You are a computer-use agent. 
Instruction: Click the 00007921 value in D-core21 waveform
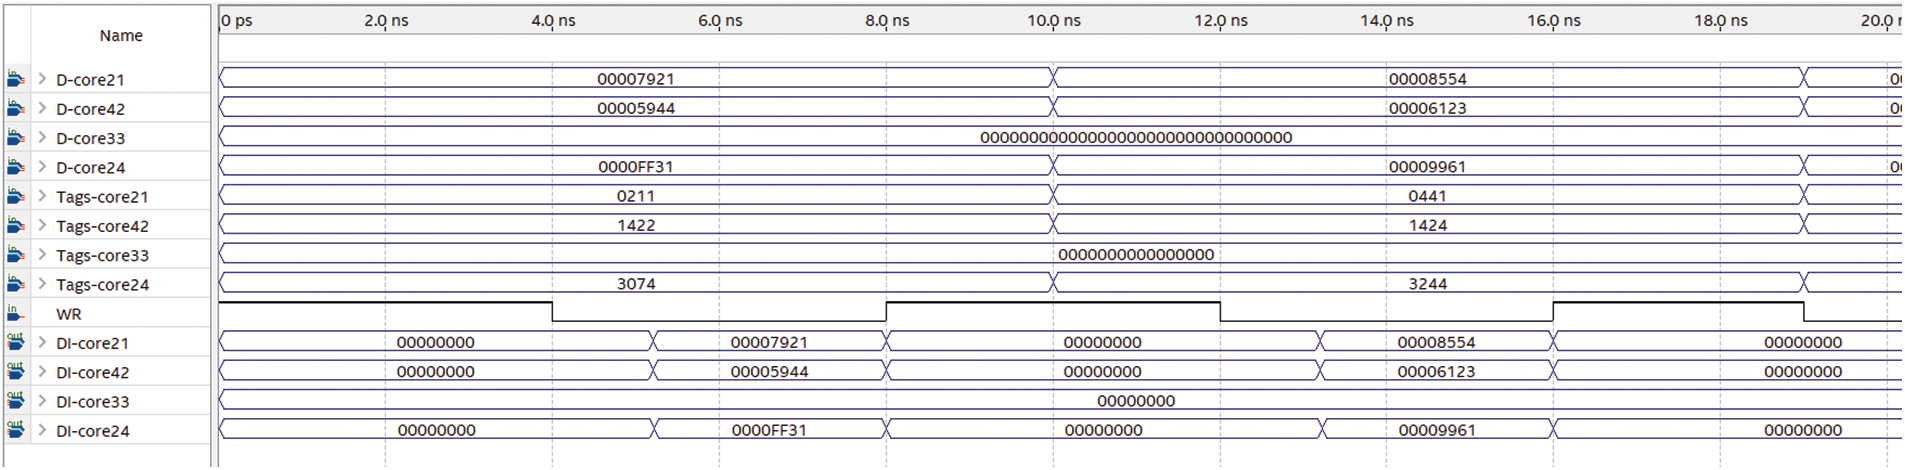(635, 79)
